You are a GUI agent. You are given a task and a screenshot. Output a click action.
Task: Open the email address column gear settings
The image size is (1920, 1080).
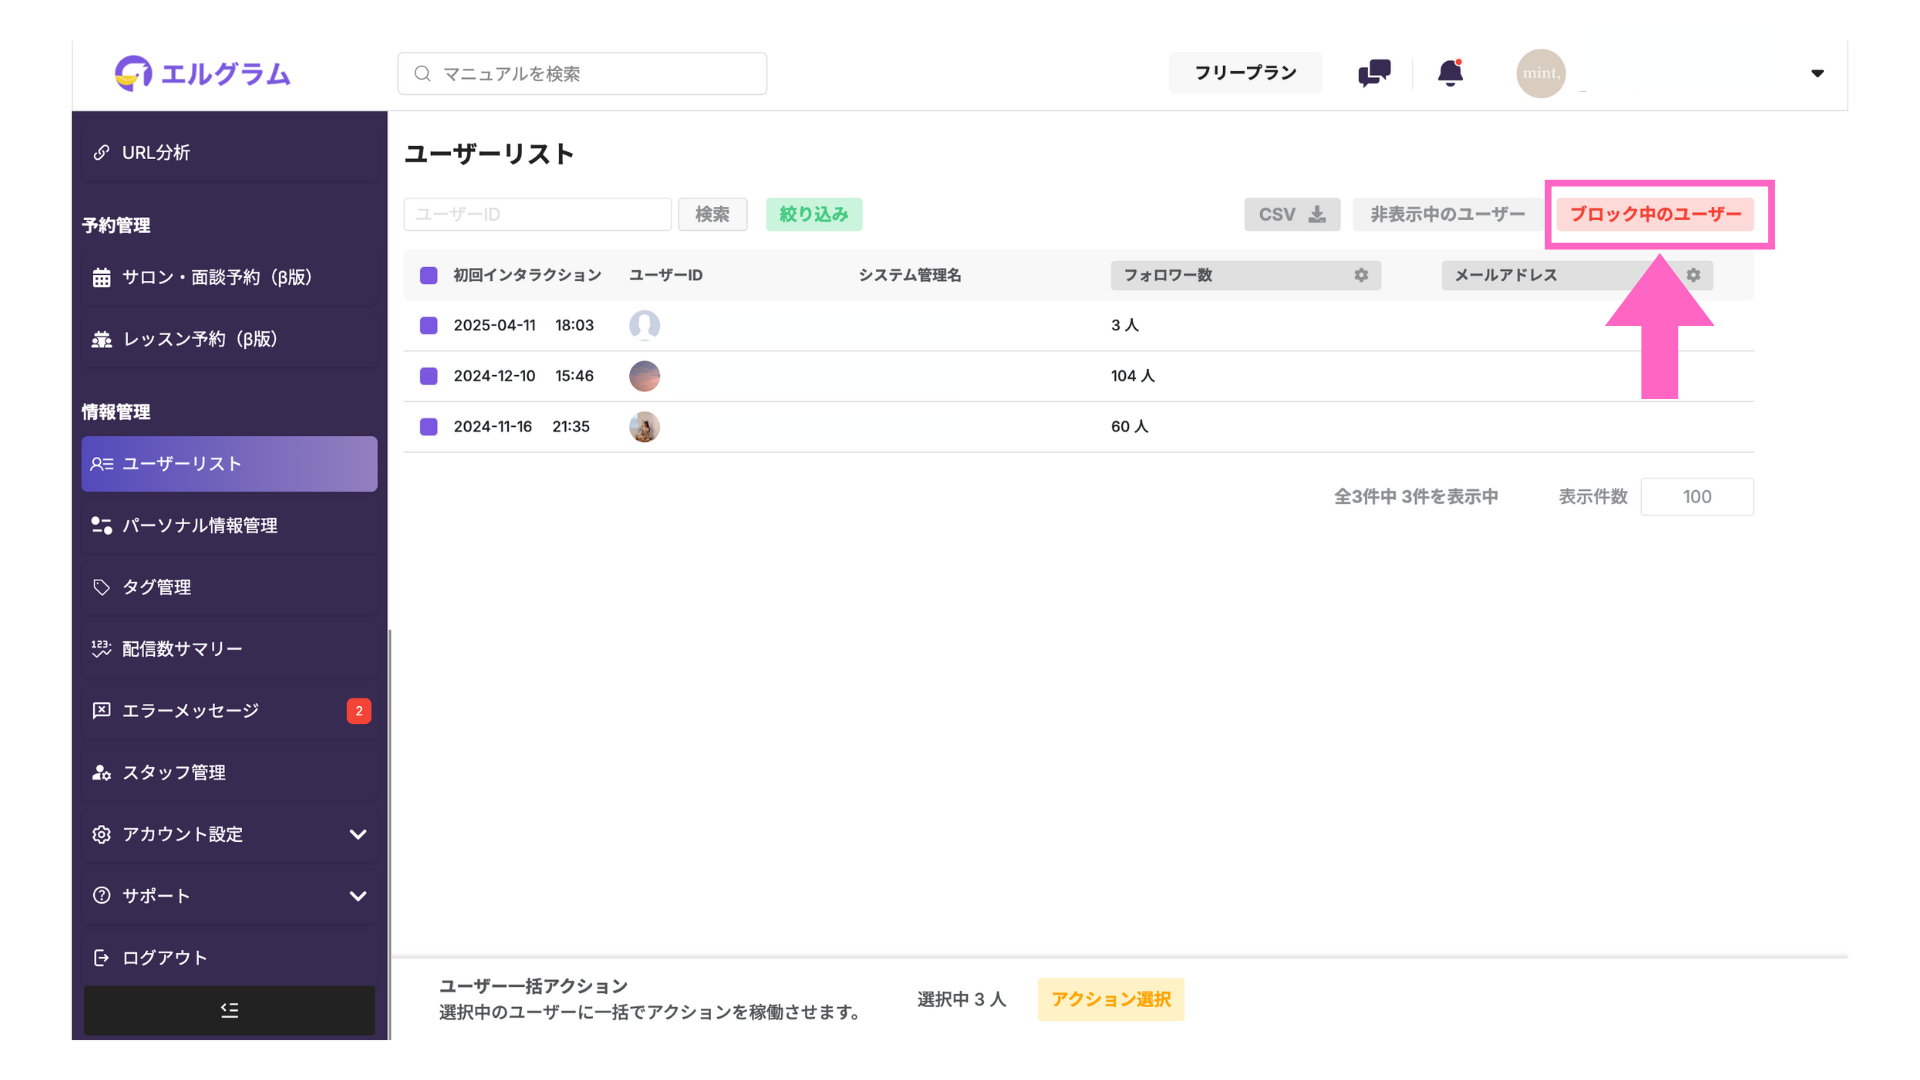point(1693,275)
